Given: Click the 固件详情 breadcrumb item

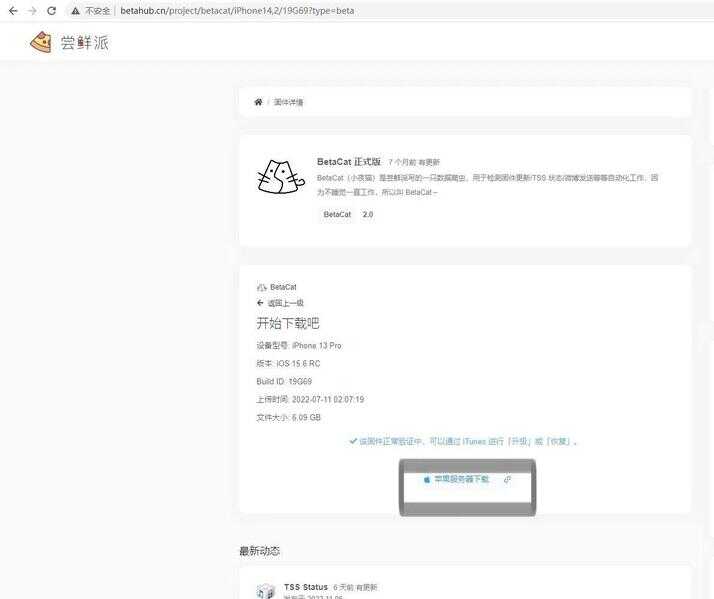Looking at the screenshot, I should [x=288, y=102].
